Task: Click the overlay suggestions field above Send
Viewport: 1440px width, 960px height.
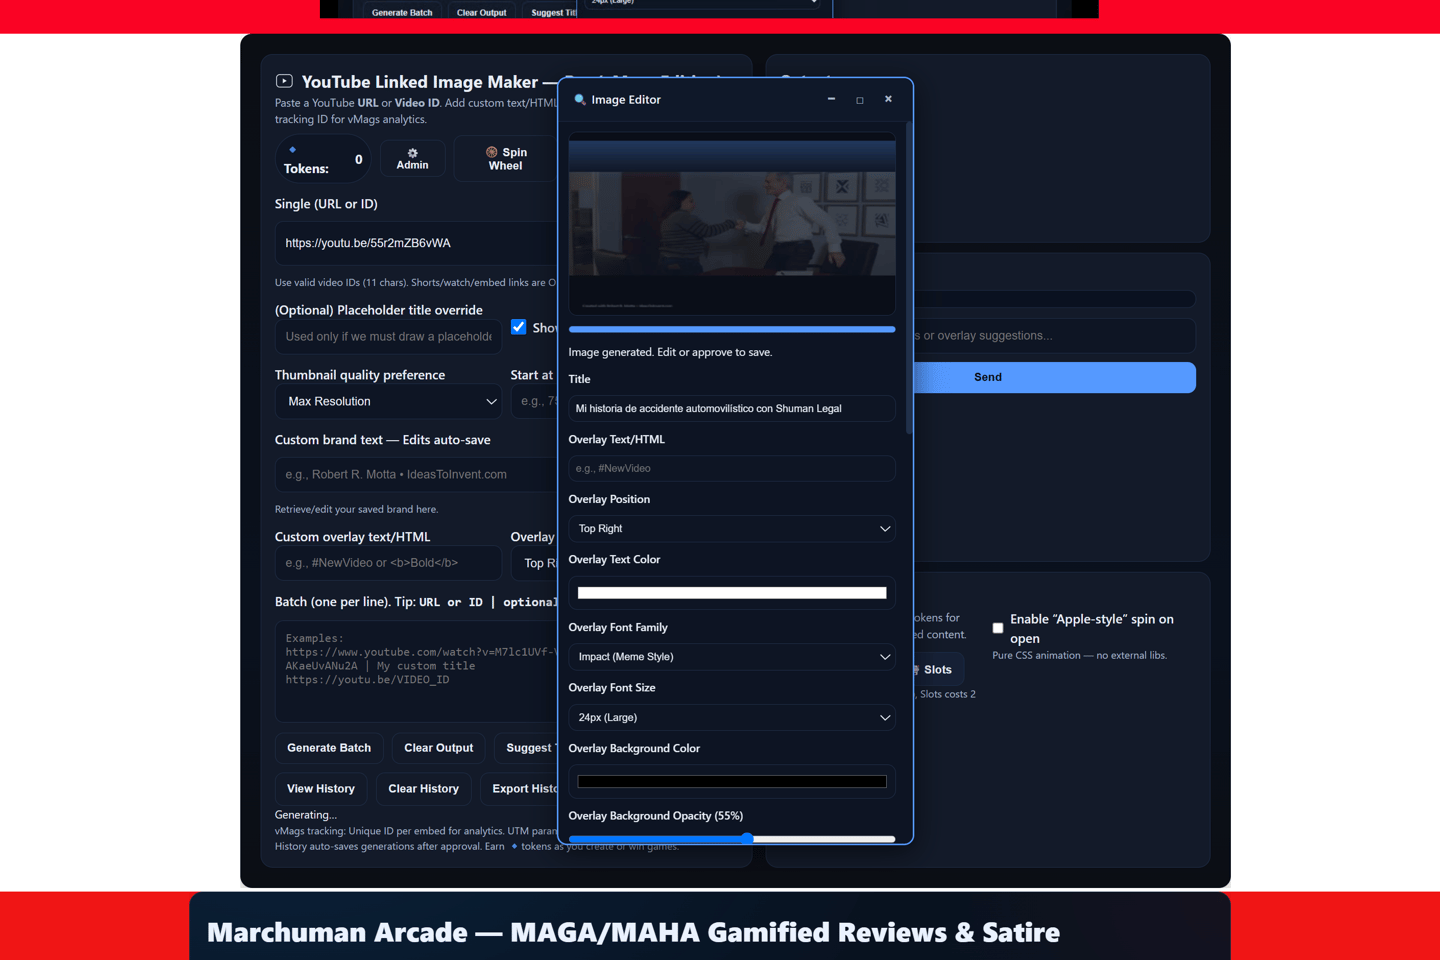Action: (1054, 336)
